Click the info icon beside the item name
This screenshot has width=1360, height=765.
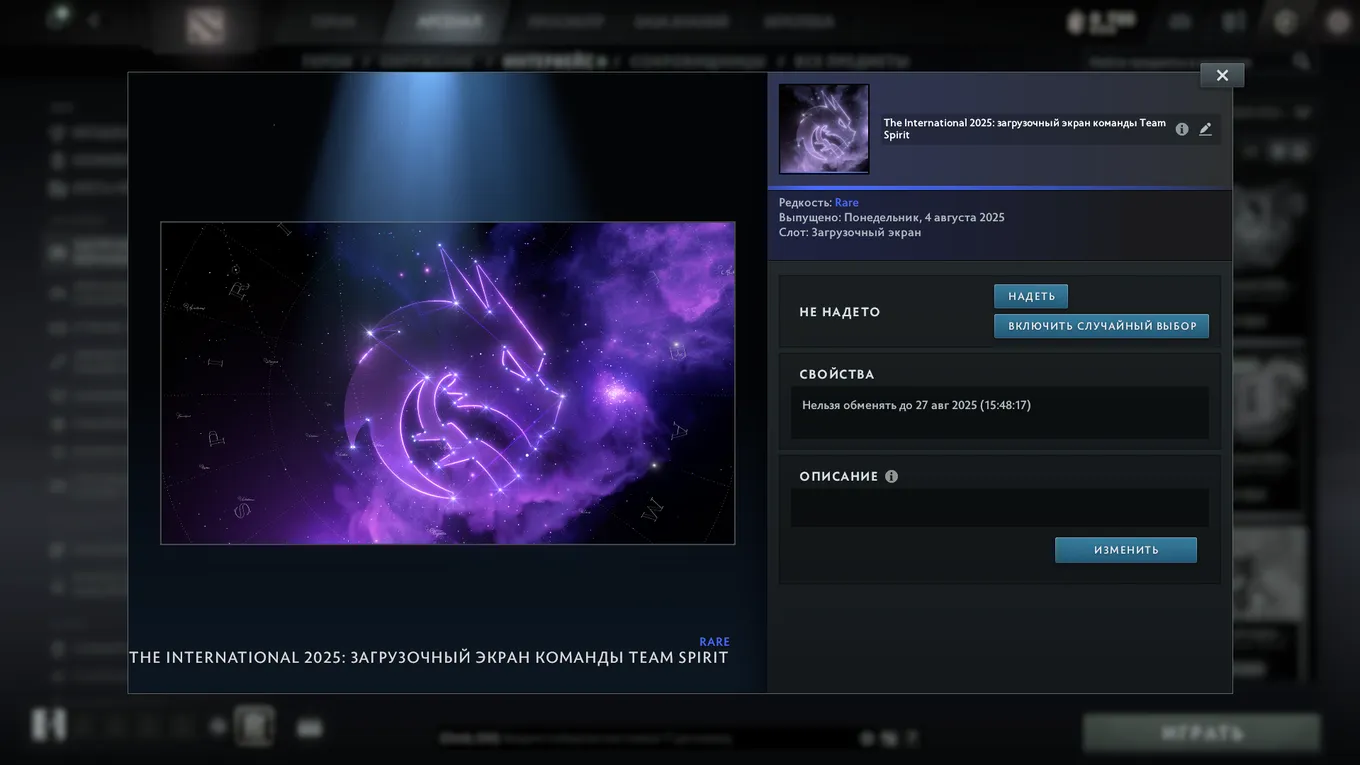[1182, 129]
